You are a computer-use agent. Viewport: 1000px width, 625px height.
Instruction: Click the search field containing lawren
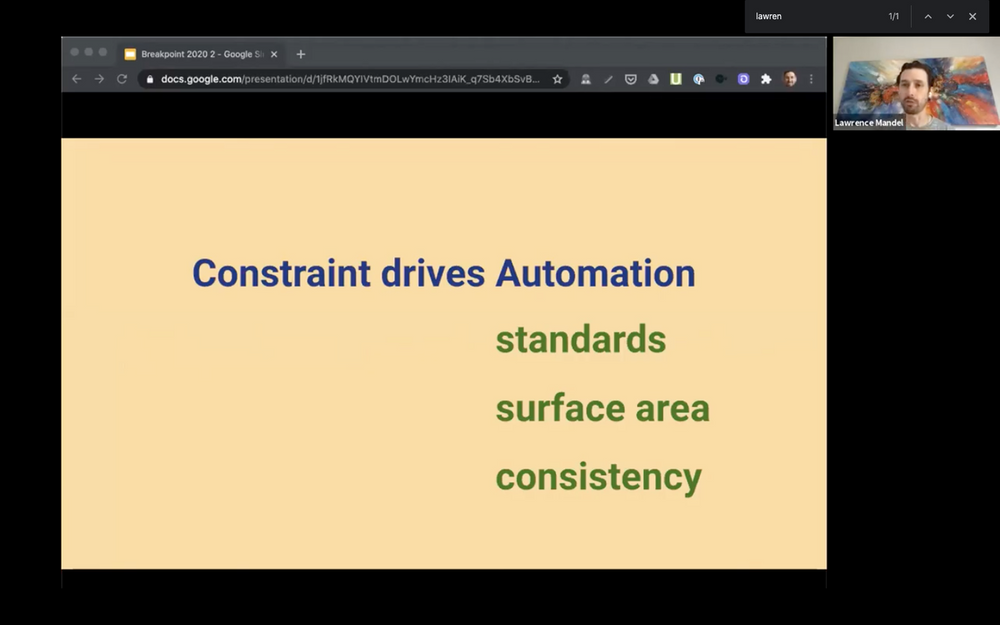tap(820, 16)
